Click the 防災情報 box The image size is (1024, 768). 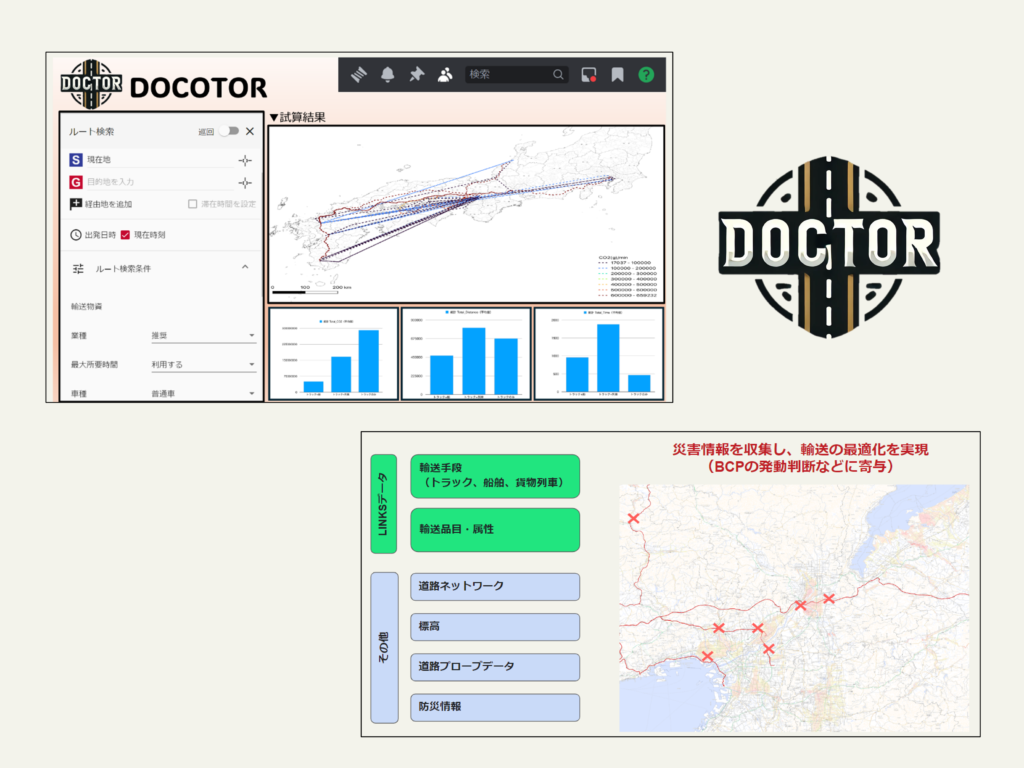point(495,707)
